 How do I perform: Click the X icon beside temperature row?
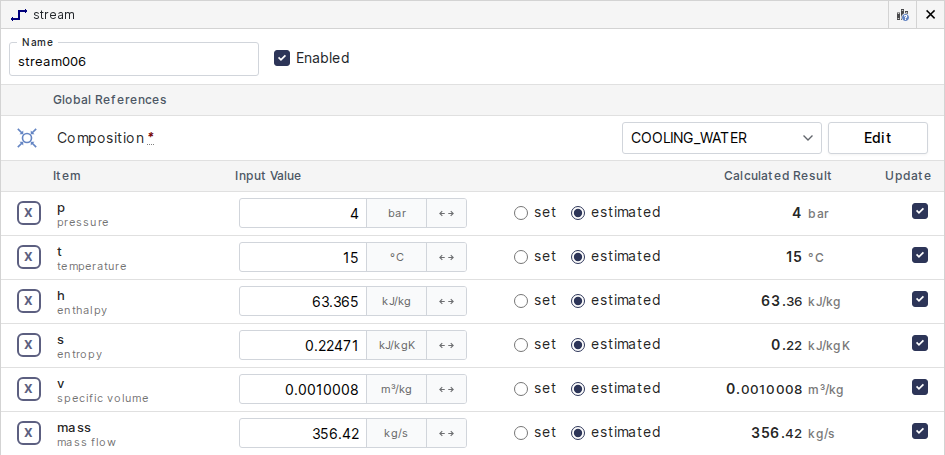29,257
